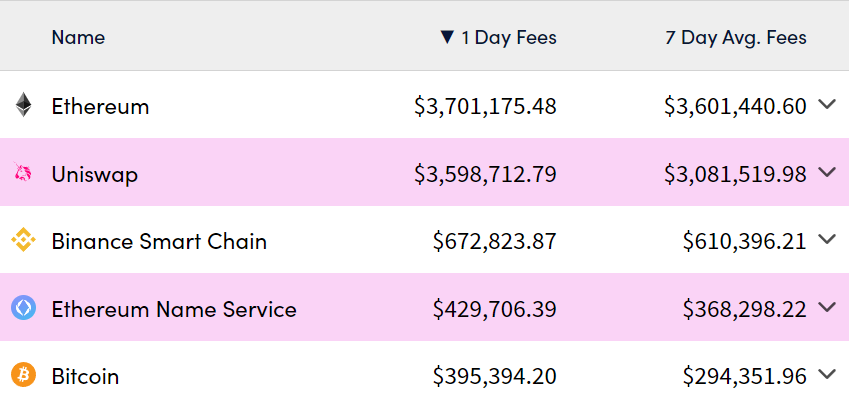This screenshot has height=408, width=849.
Task: Select the Ethereum Name Service label
Action: coord(174,309)
